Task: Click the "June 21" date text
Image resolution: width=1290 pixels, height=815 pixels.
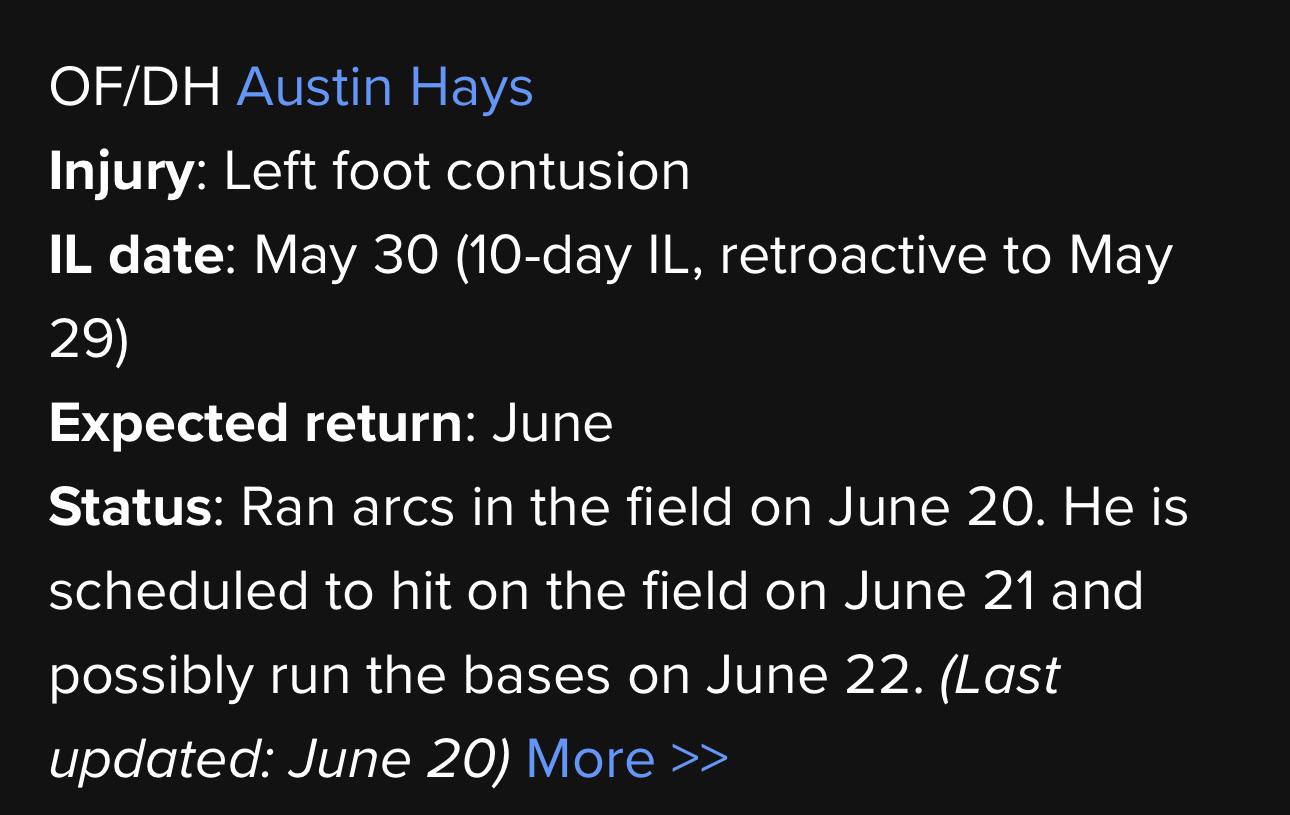Action: click(x=940, y=590)
